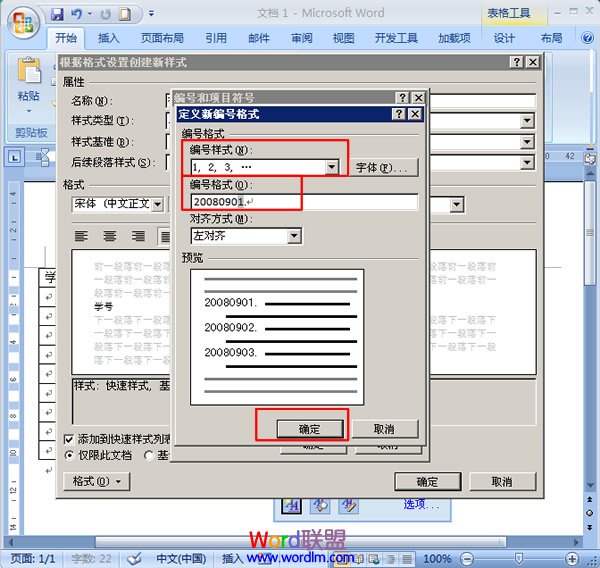Click help icon in 定义新编号格式 dialog
Image resolution: width=600 pixels, height=568 pixels.
coord(399,114)
